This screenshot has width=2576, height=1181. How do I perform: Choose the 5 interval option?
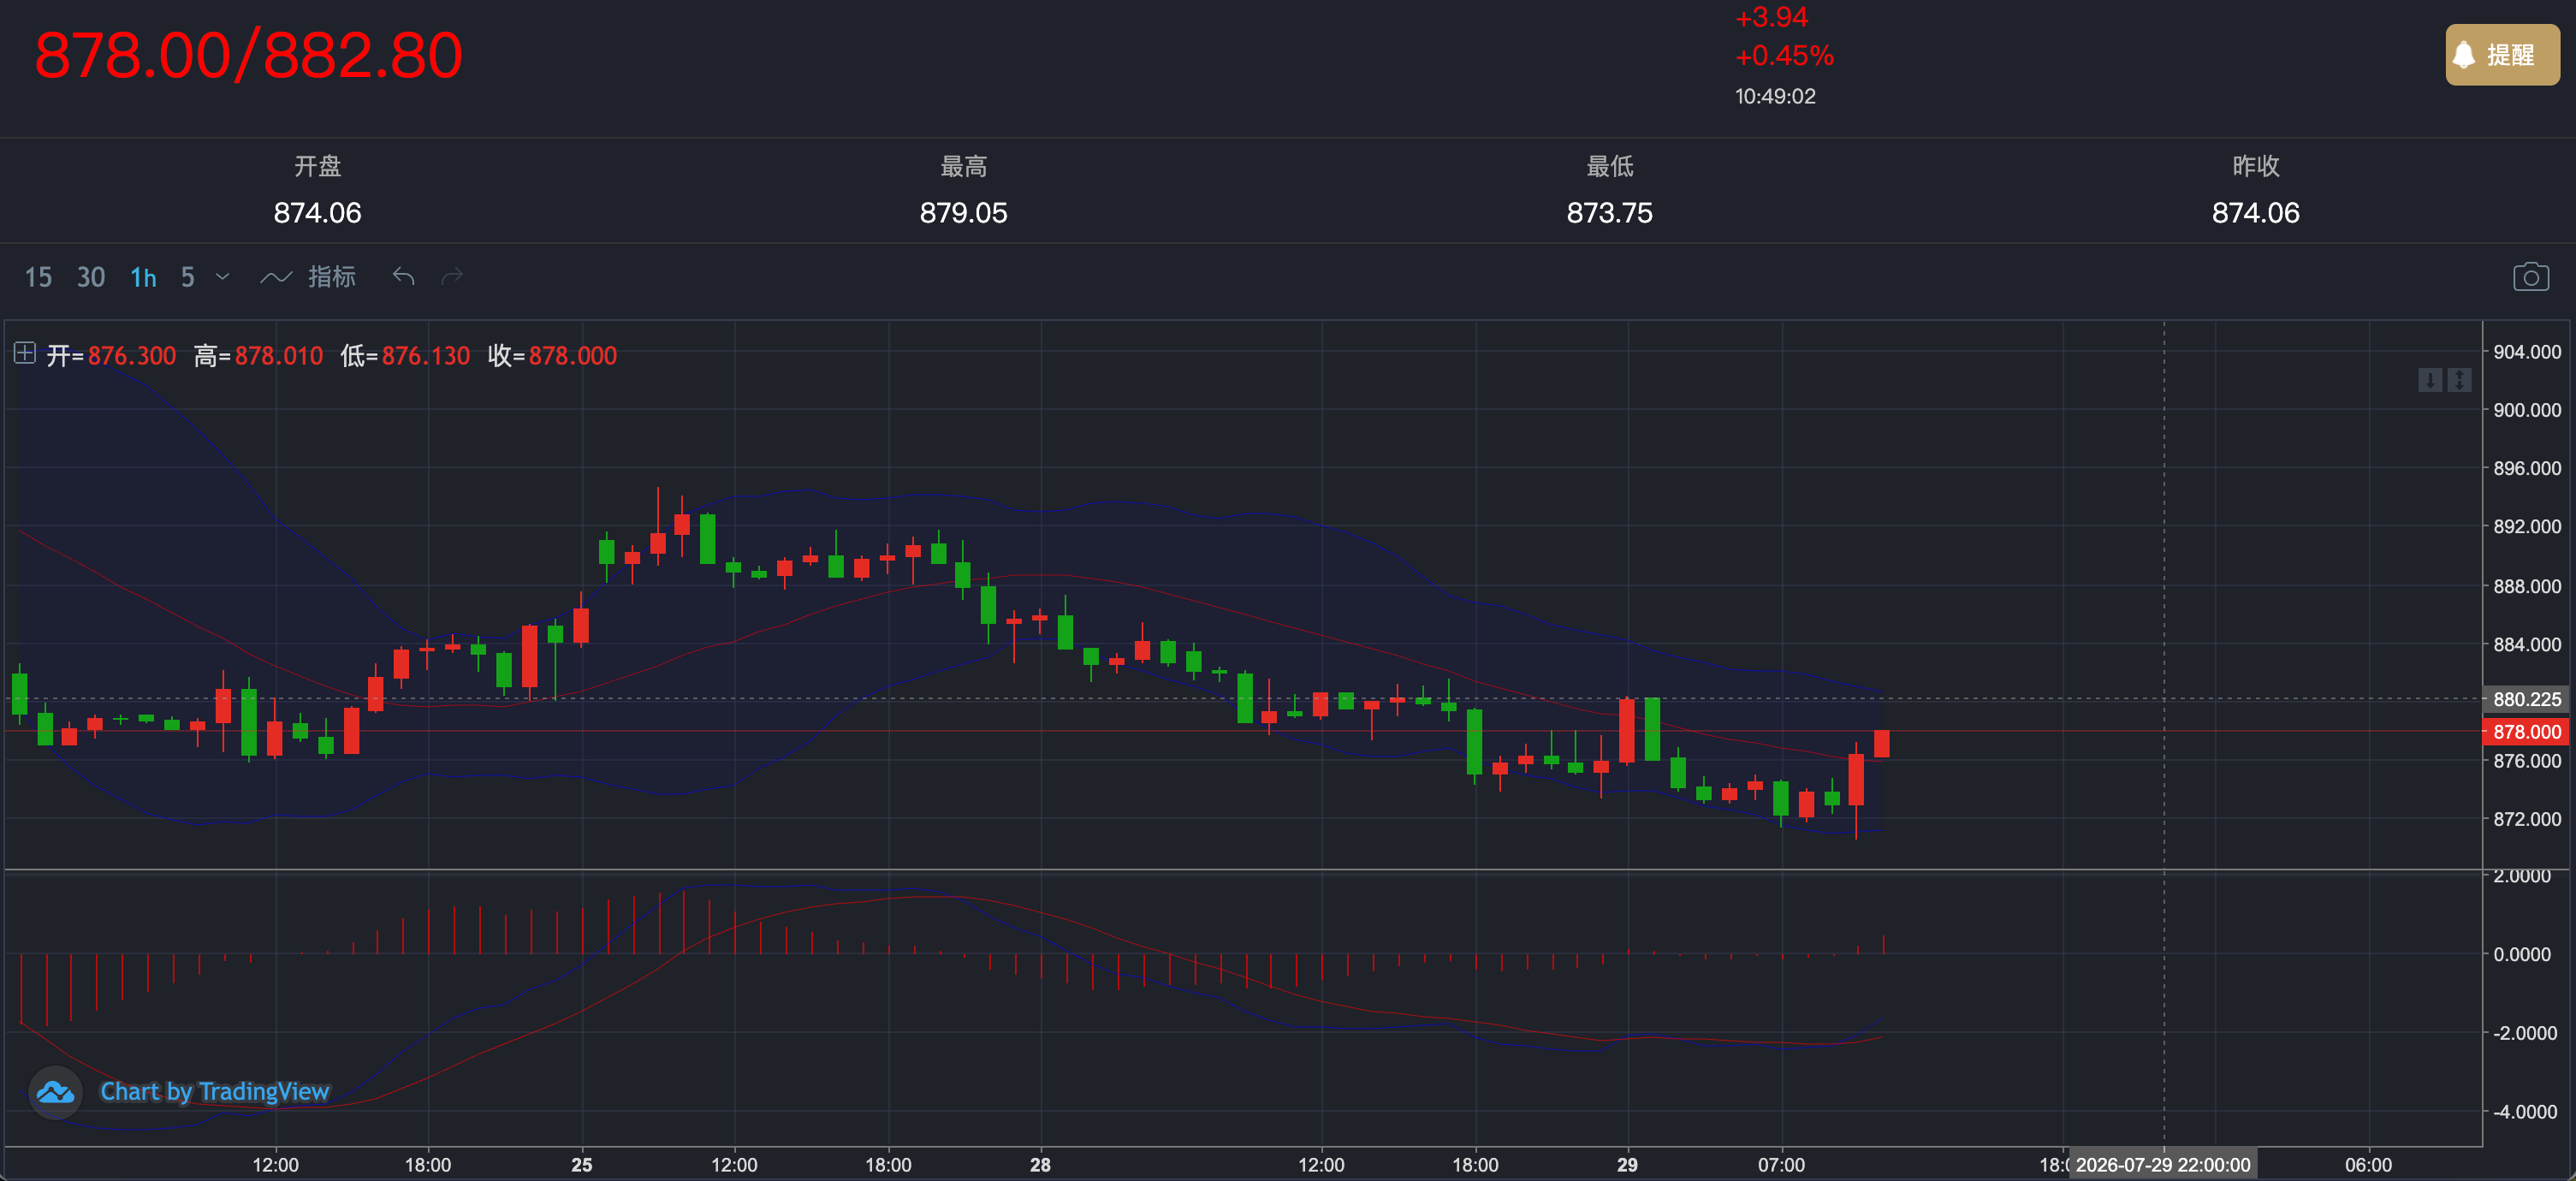[187, 277]
